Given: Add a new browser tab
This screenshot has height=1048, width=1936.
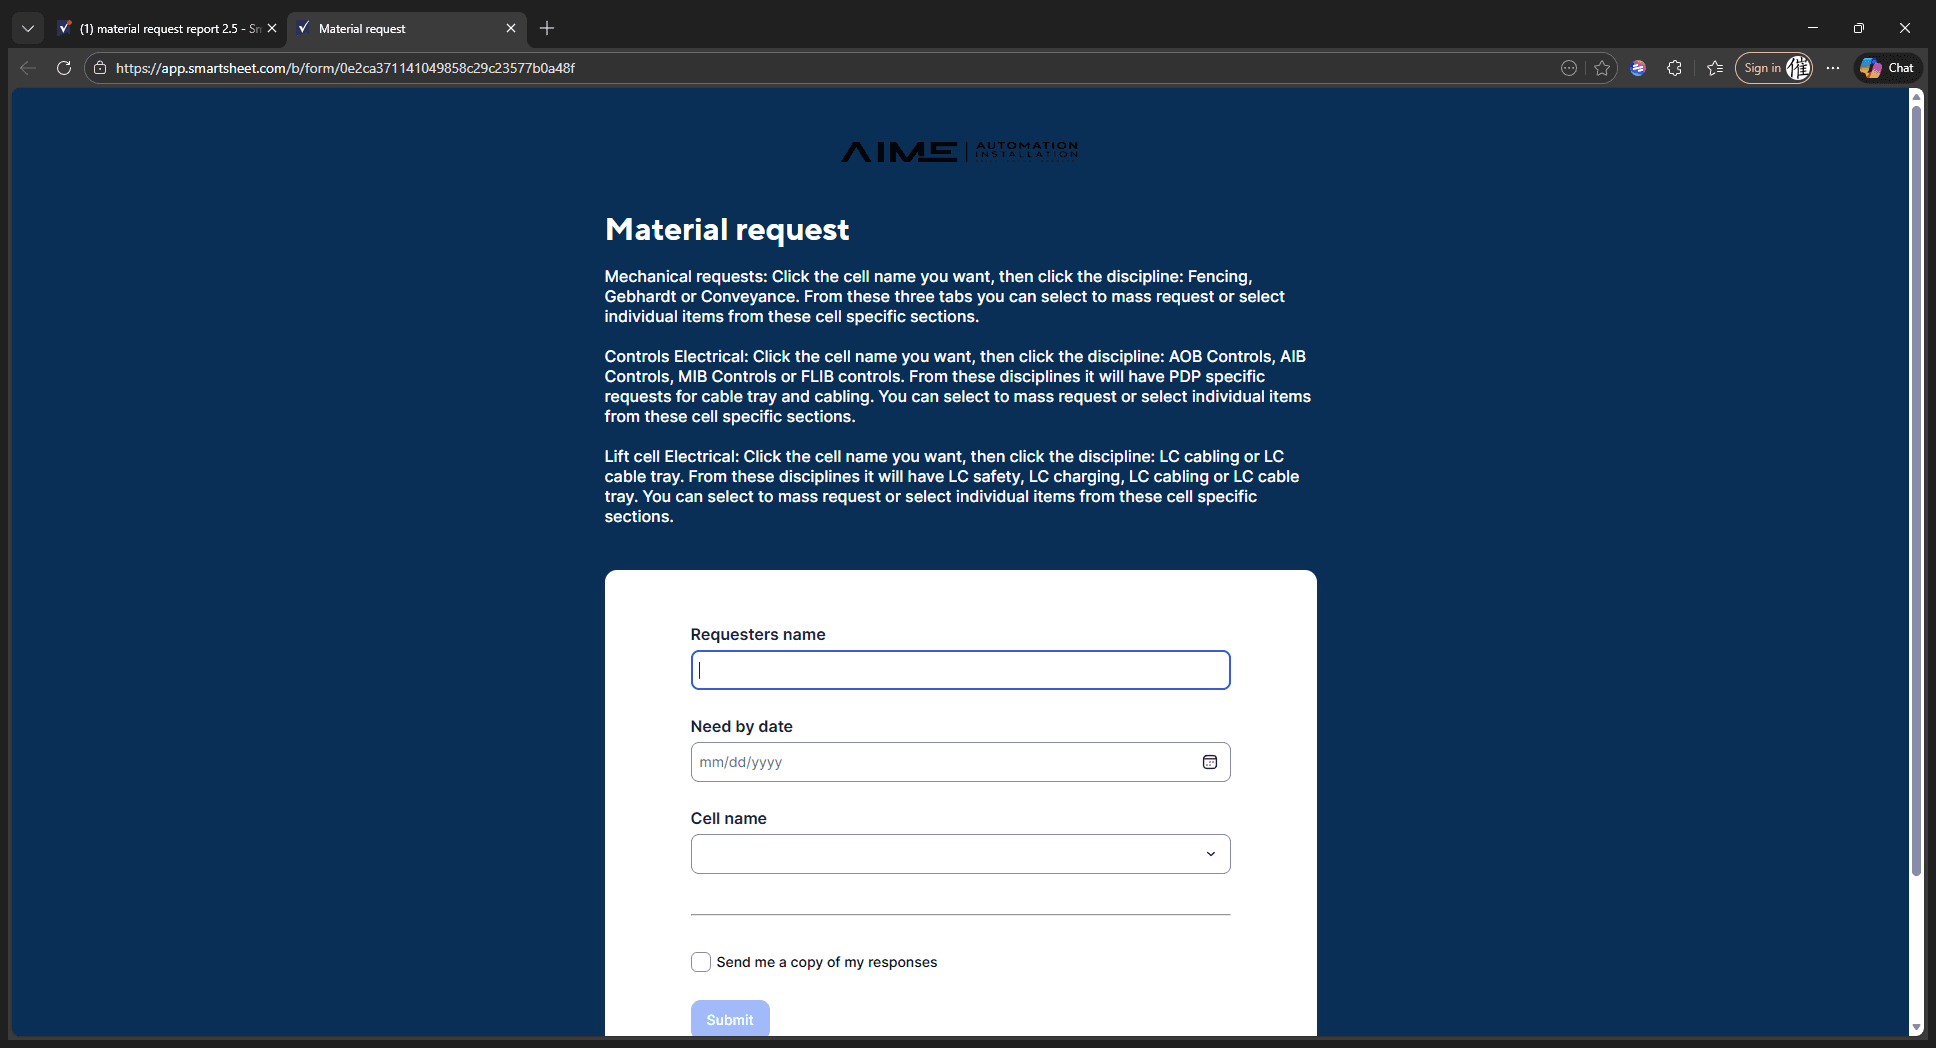Looking at the screenshot, I should pyautogui.click(x=547, y=28).
